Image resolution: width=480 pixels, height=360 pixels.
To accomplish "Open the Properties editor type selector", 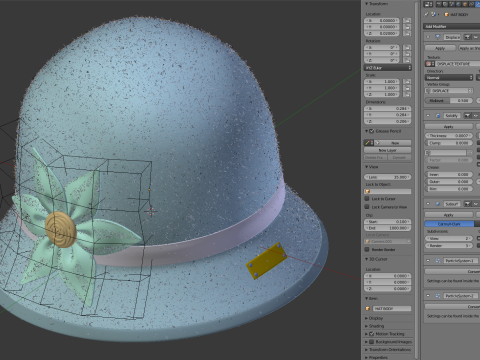I will click(x=428, y=4).
